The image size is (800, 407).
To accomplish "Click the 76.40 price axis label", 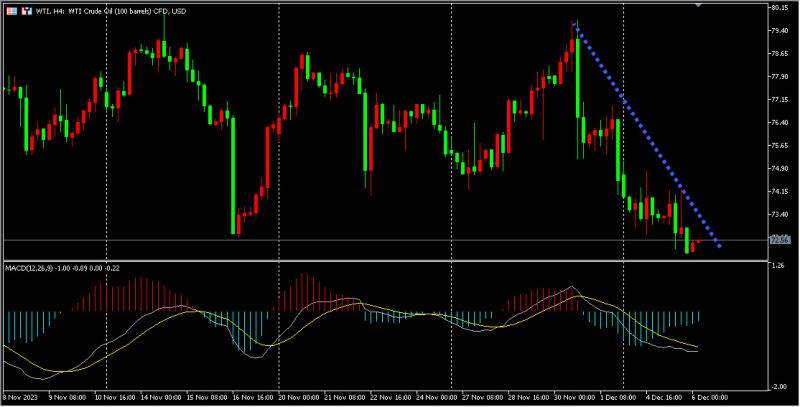I will tap(780, 122).
